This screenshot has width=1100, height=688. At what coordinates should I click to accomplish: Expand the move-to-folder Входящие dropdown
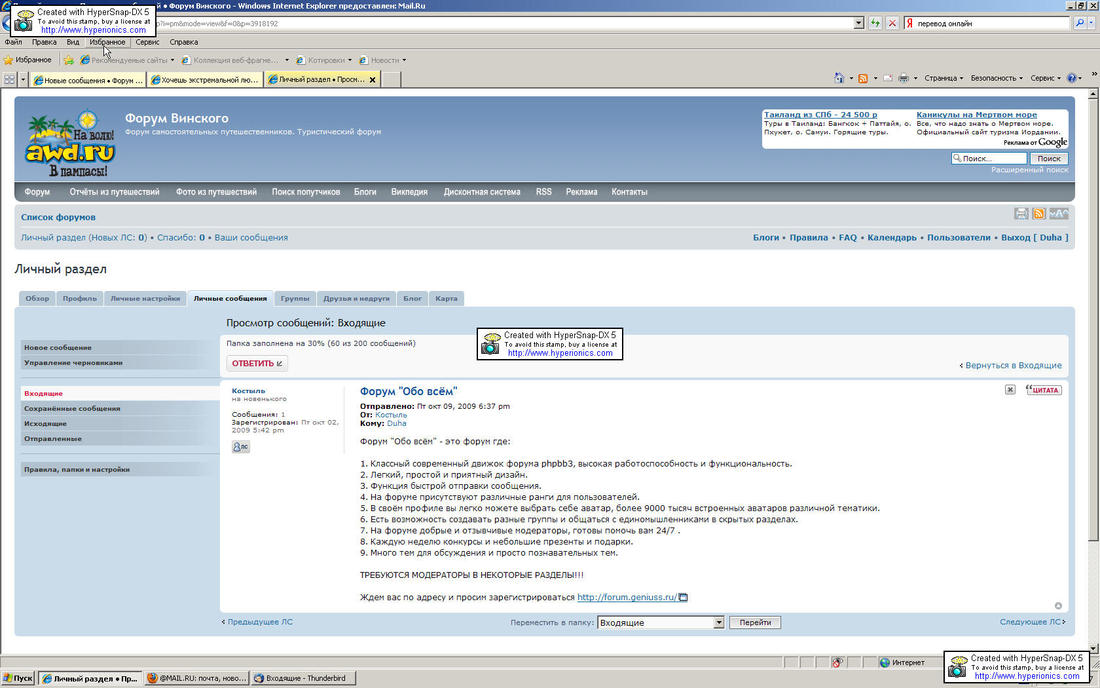coord(718,623)
